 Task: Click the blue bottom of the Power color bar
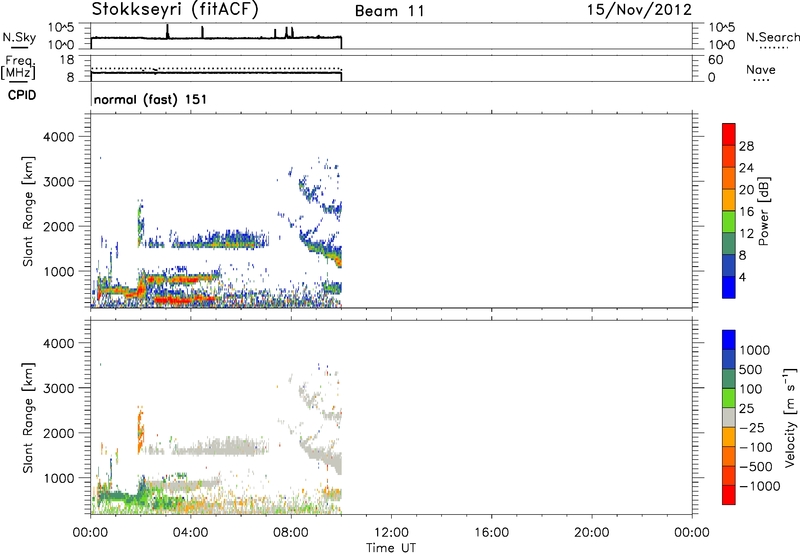729,287
